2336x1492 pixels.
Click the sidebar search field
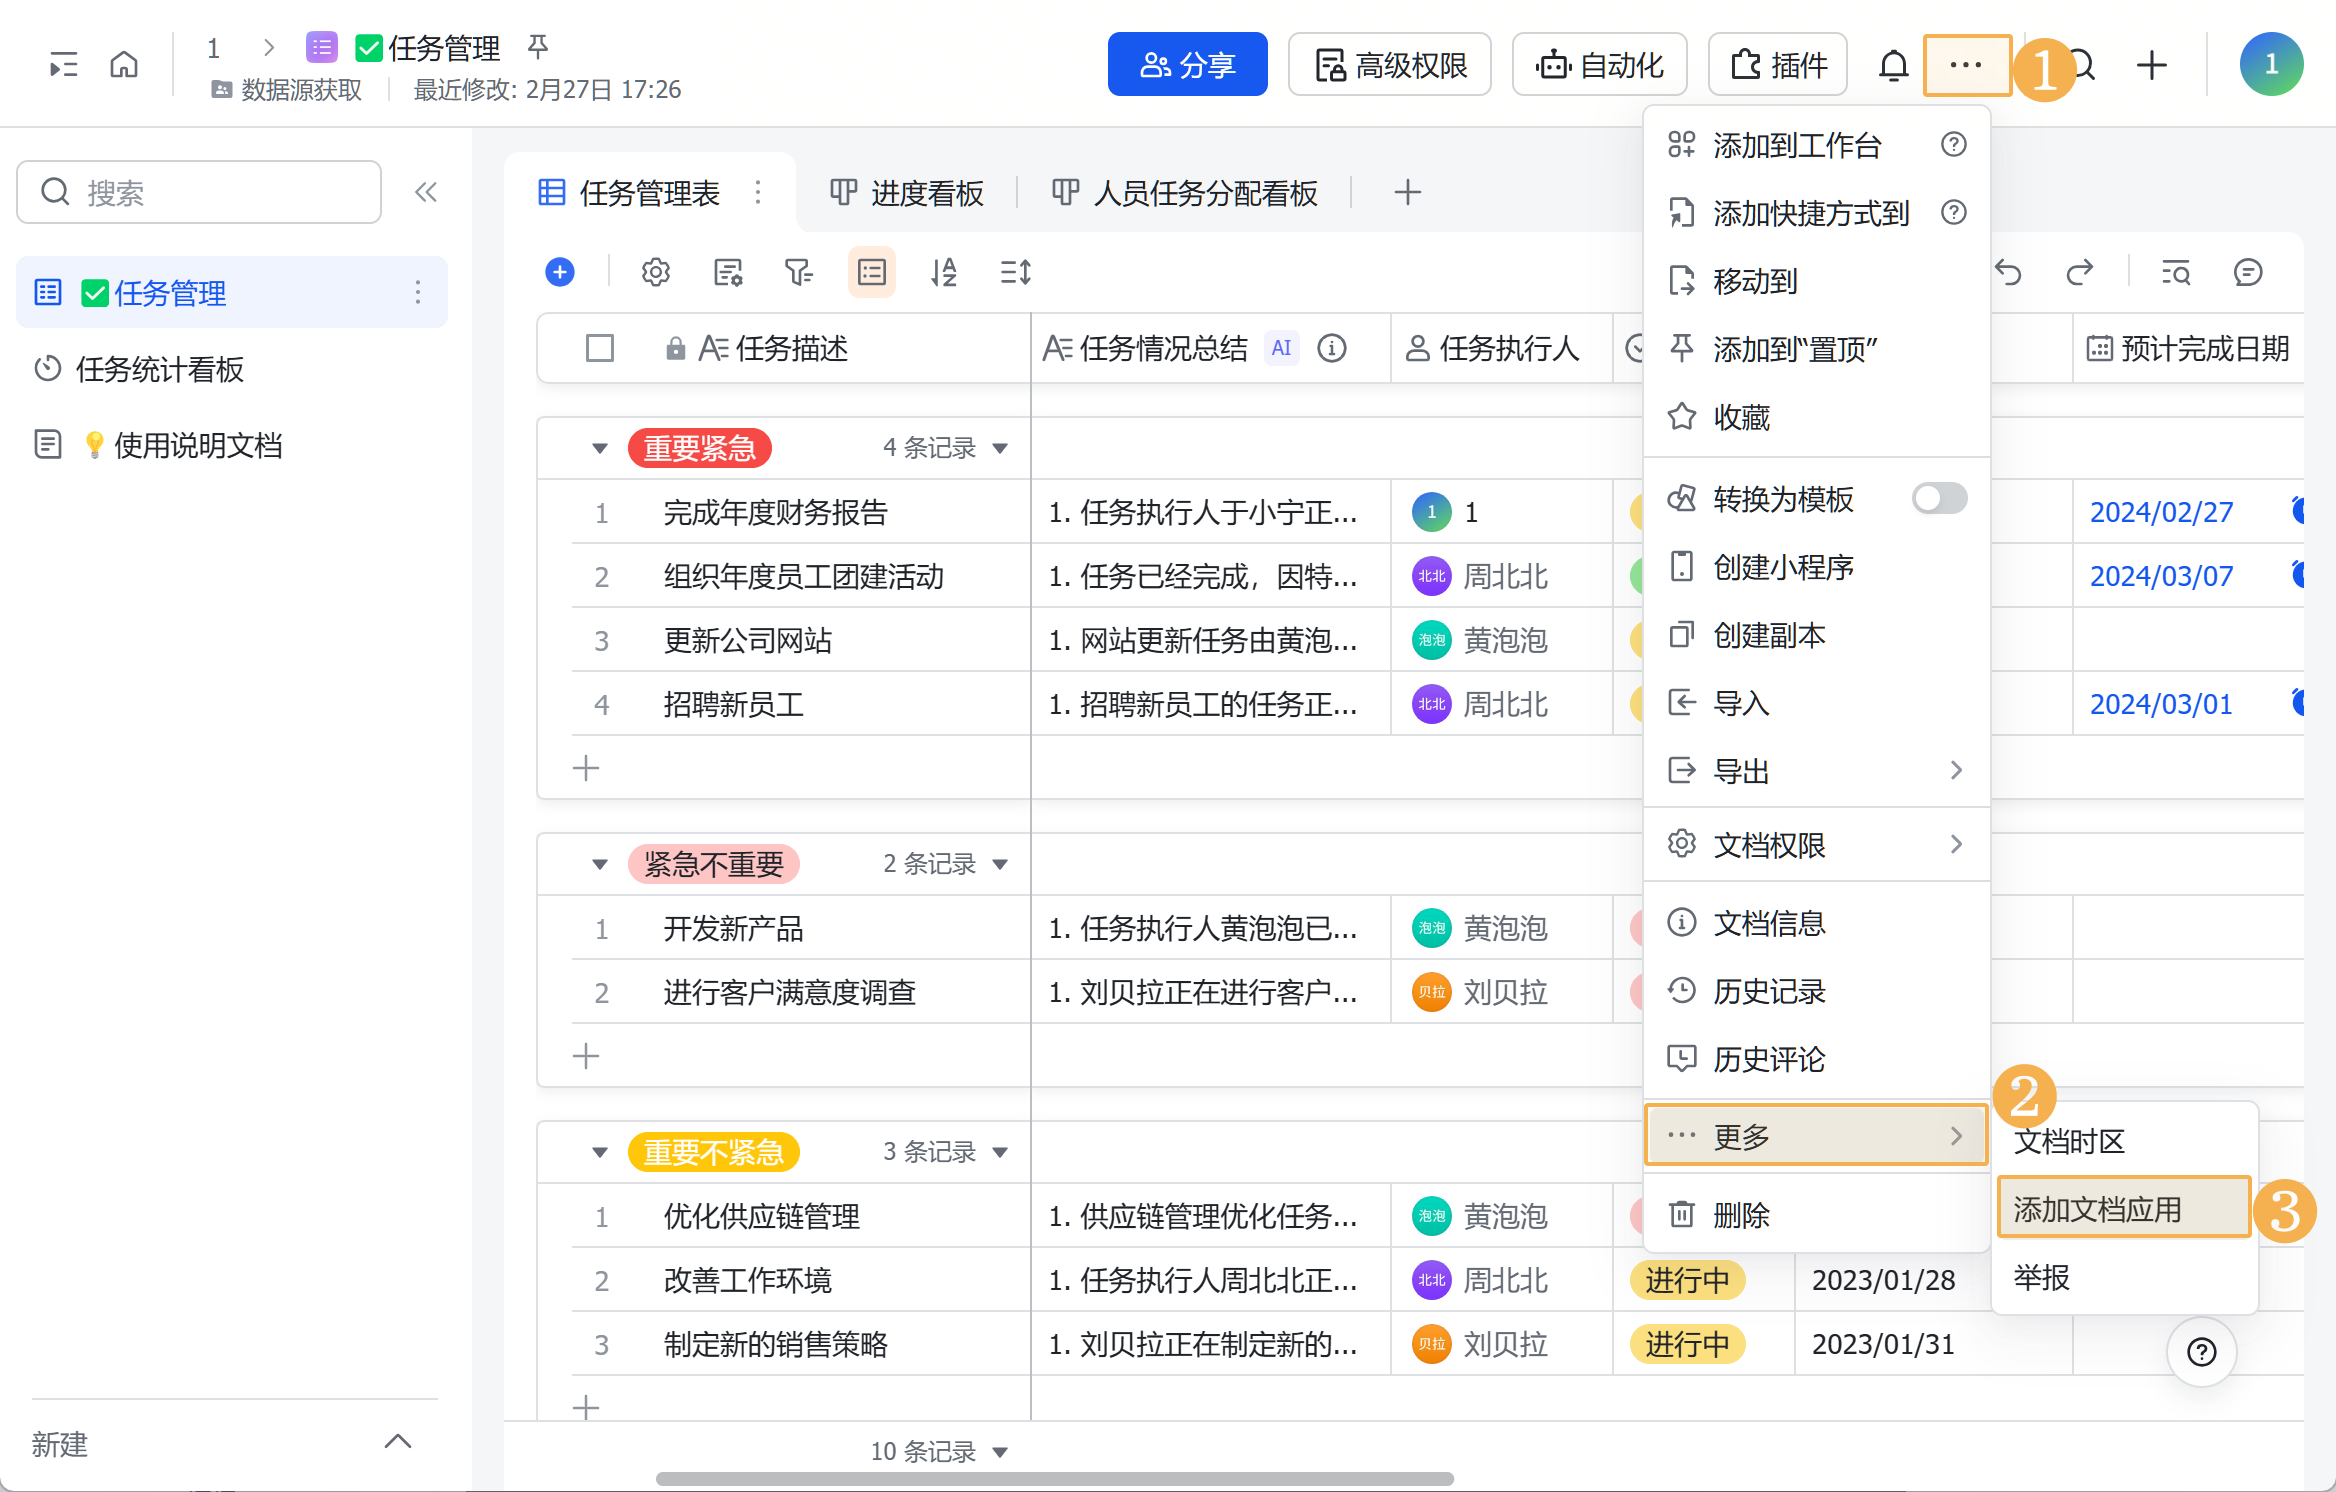199,192
